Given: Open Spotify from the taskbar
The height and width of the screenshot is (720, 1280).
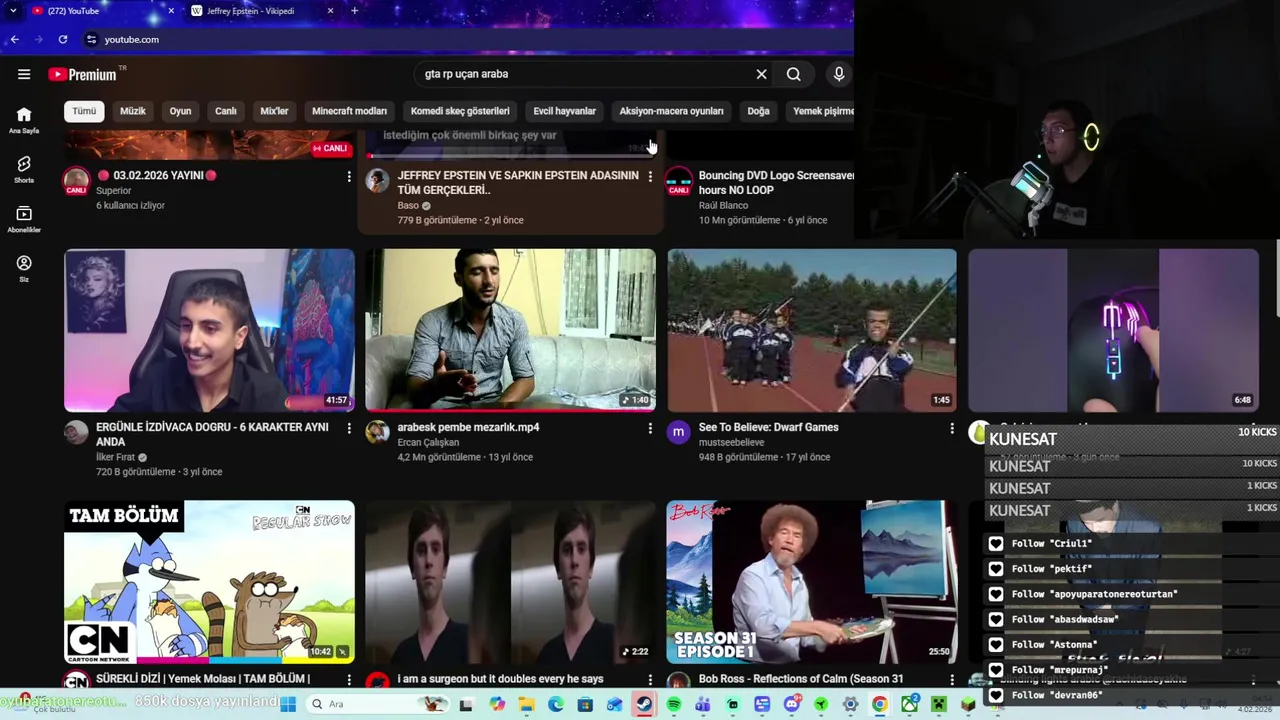Looking at the screenshot, I should tap(673, 704).
